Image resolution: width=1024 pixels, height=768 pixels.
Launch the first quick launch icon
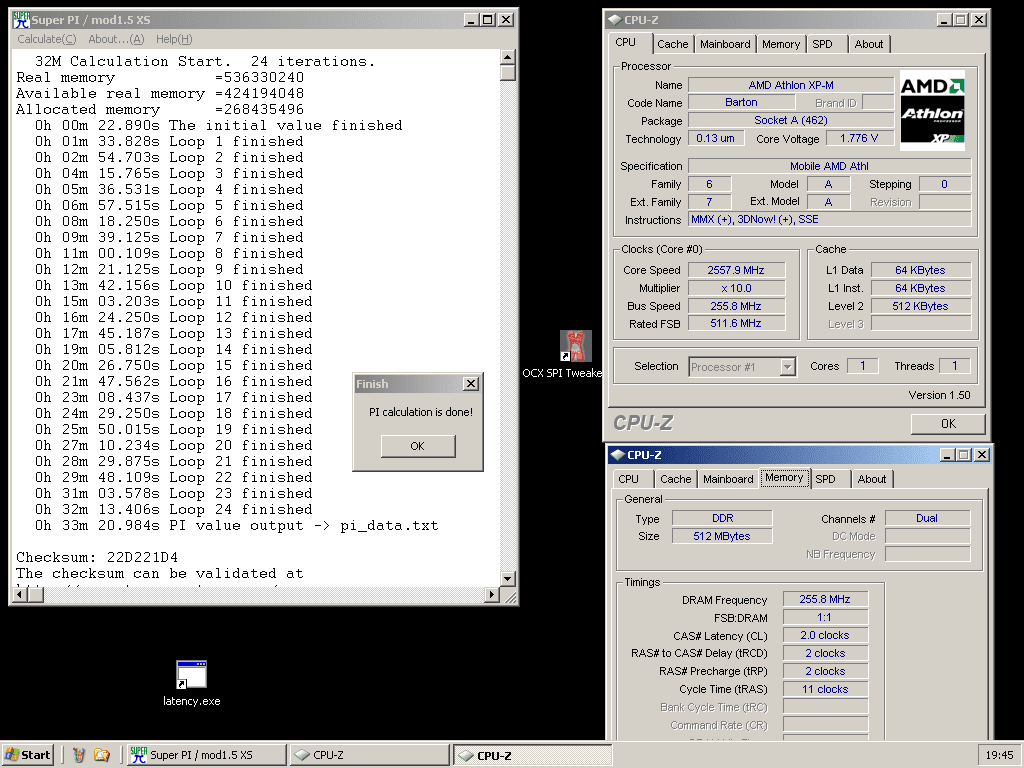pos(79,755)
